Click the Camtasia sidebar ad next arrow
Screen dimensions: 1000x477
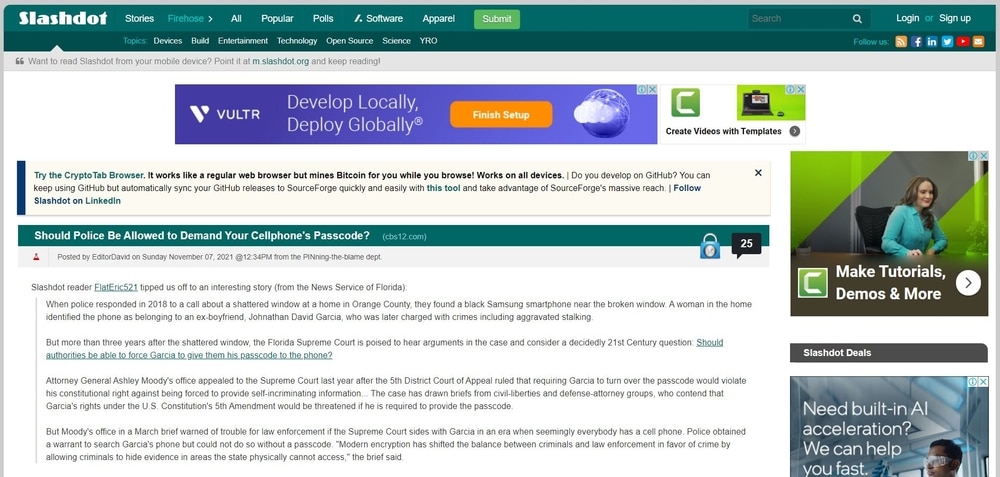point(968,283)
